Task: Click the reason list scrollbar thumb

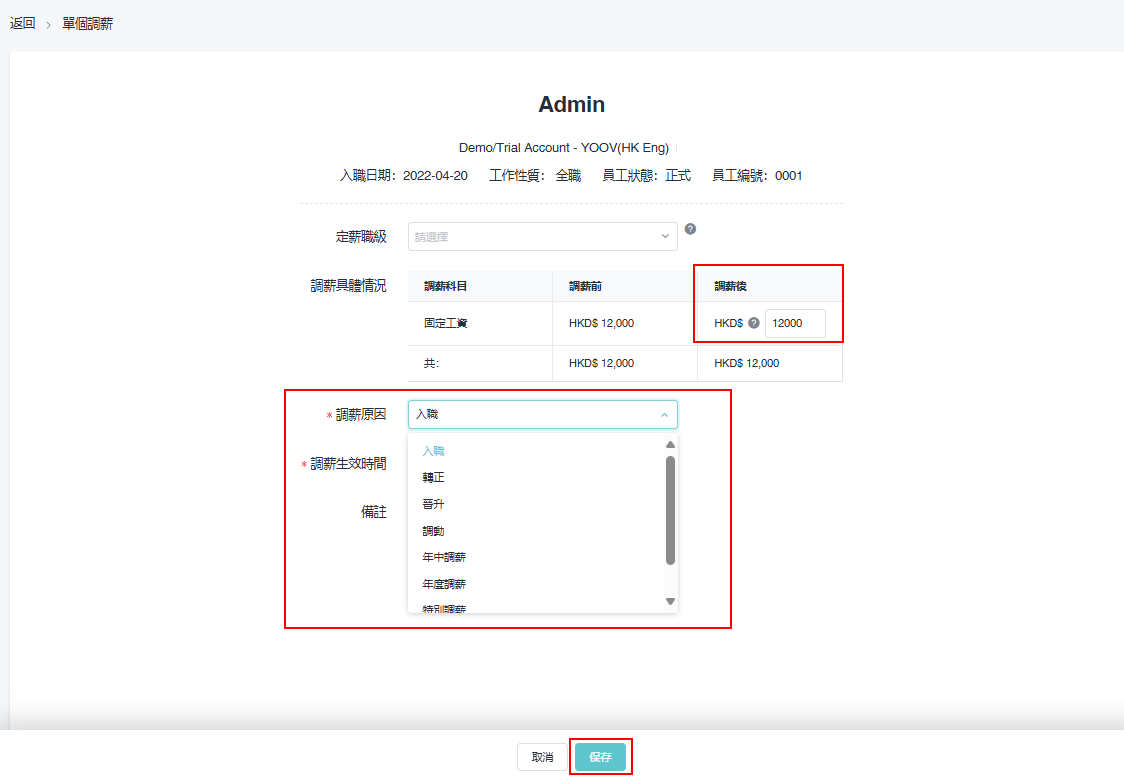Action: [x=671, y=510]
